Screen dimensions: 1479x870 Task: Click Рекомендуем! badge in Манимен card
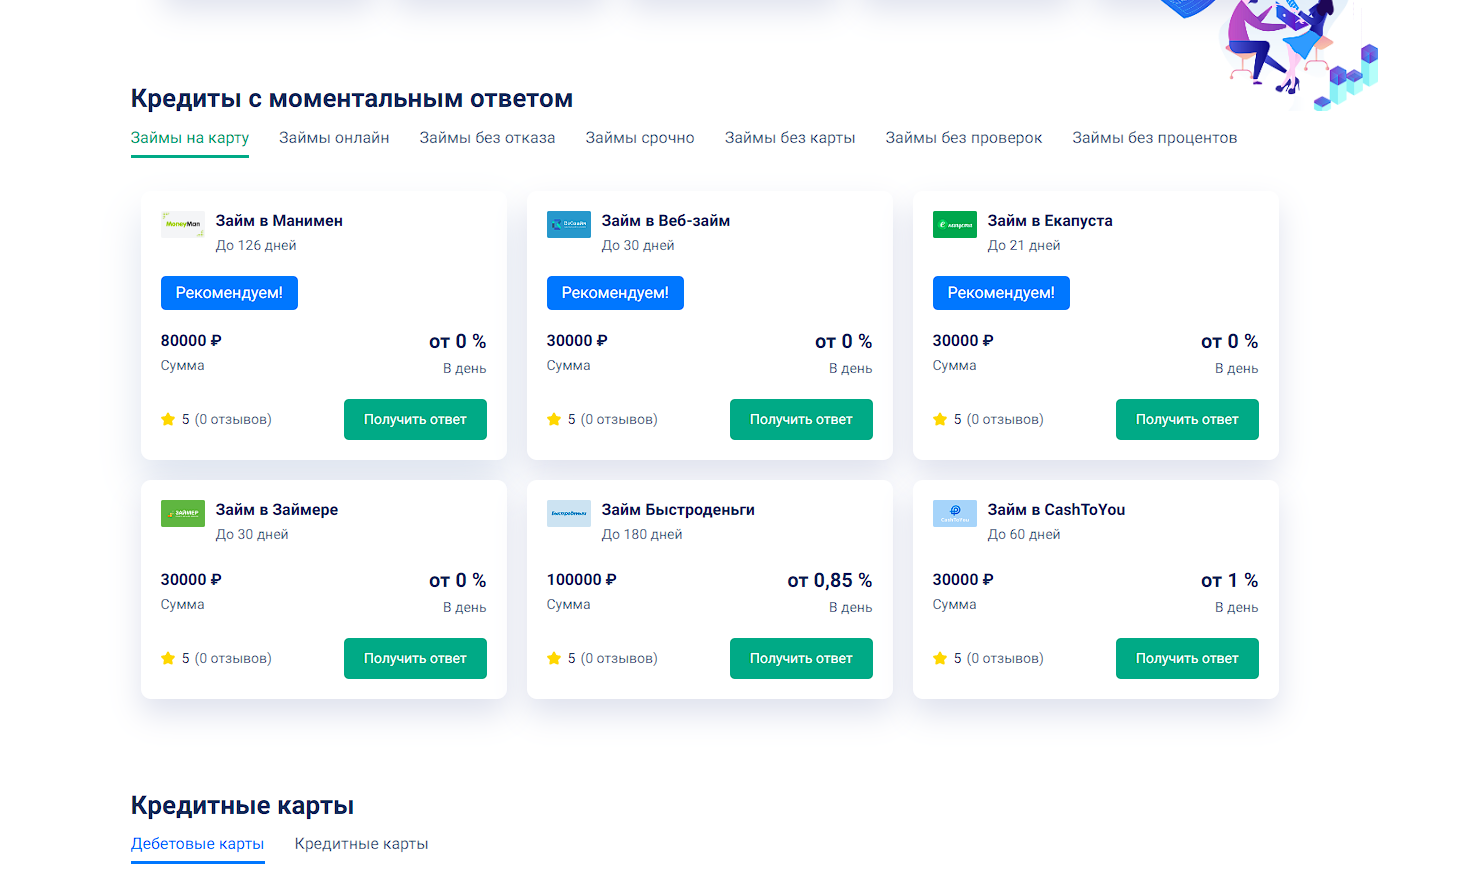tap(229, 293)
